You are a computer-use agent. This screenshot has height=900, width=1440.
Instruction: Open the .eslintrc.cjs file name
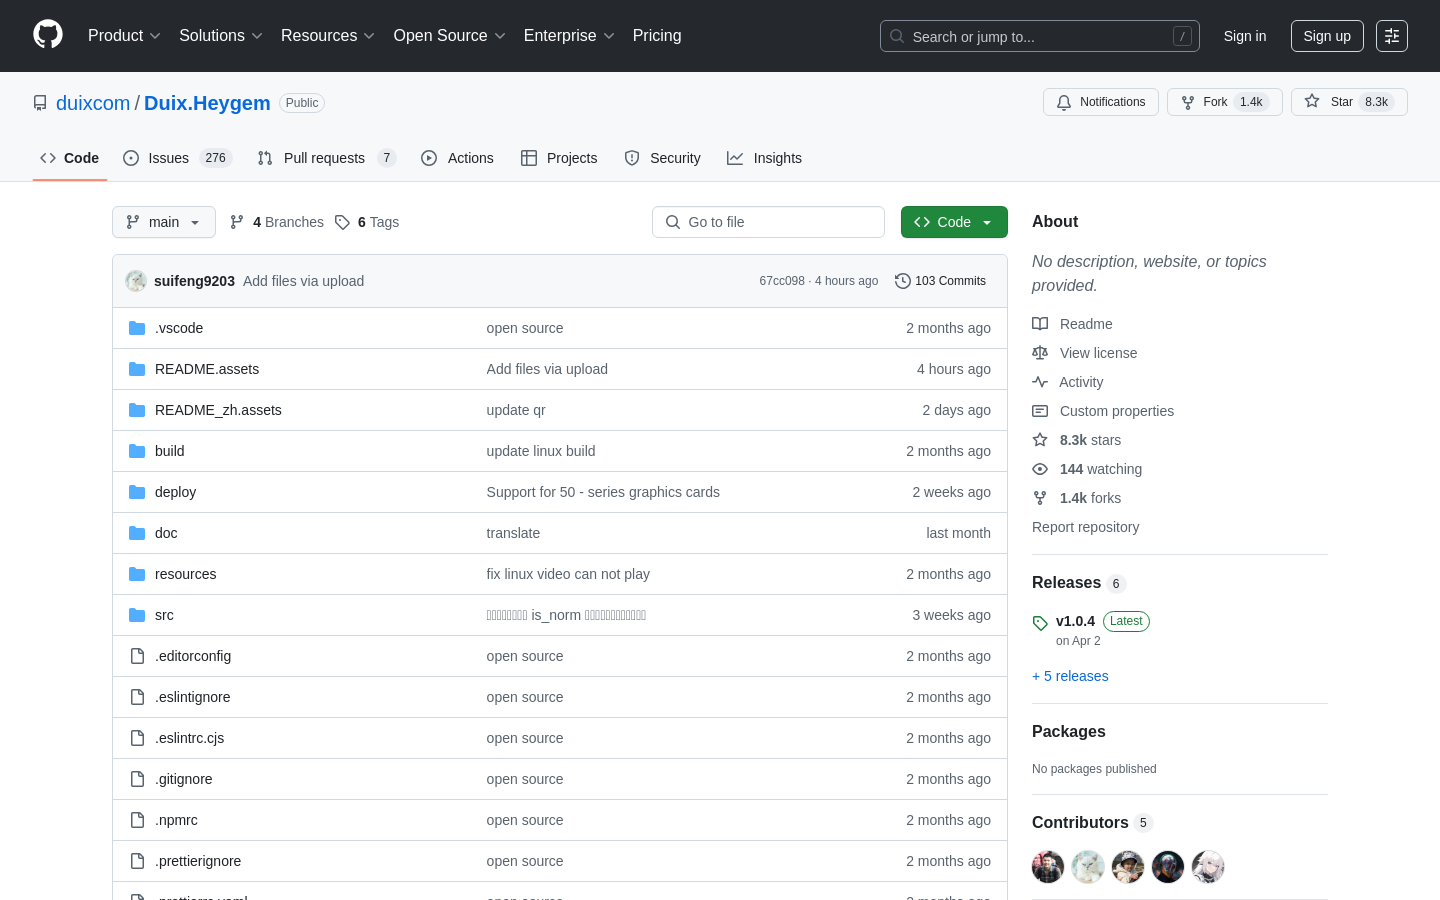tap(189, 738)
